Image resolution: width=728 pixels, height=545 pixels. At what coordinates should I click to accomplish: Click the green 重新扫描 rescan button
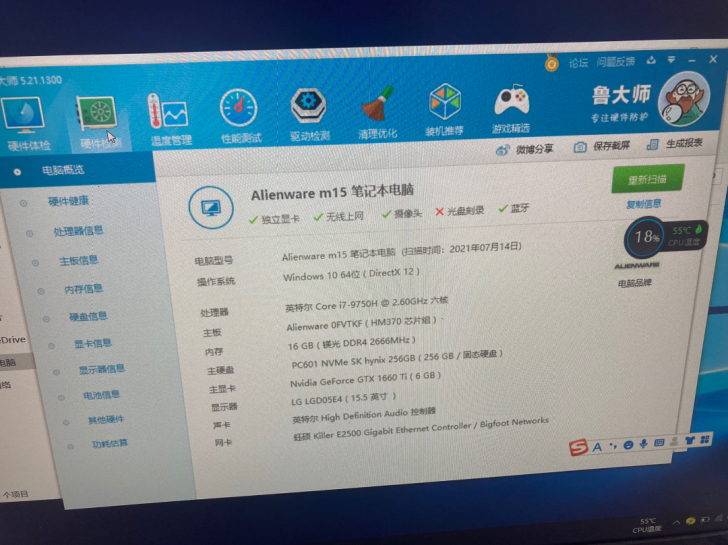(x=648, y=179)
